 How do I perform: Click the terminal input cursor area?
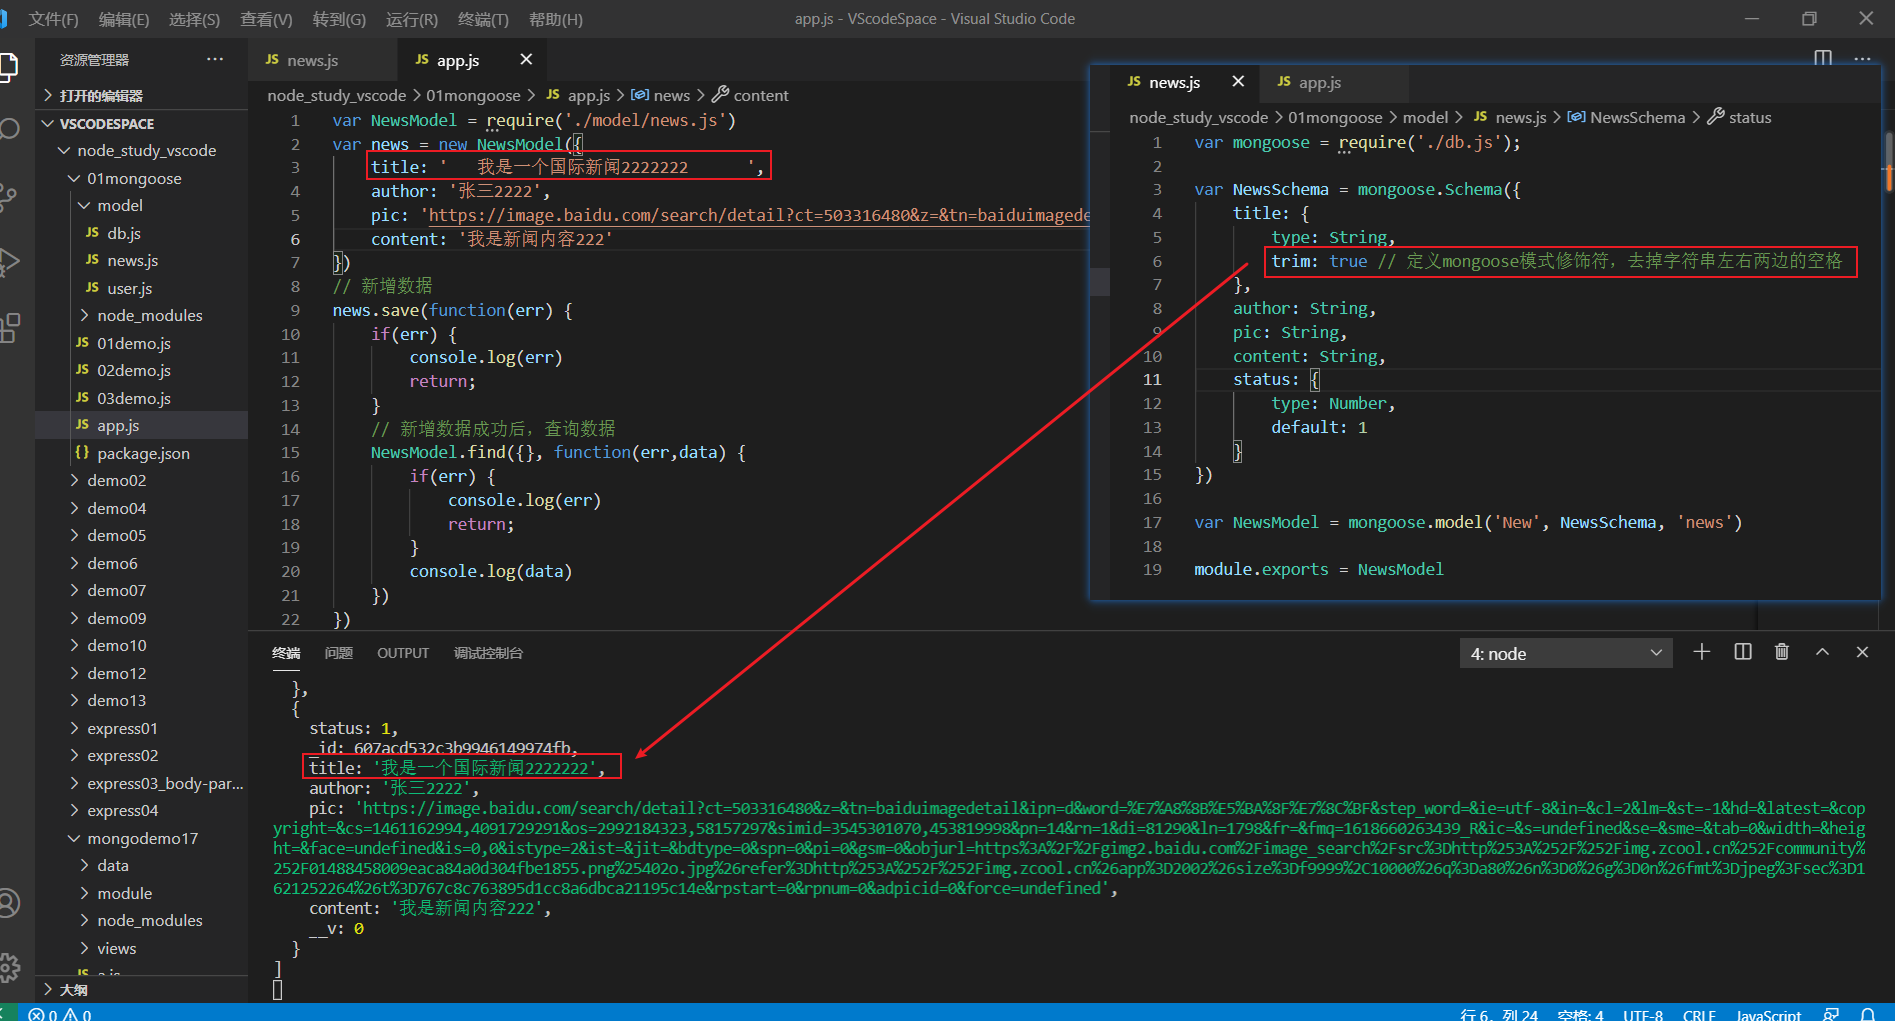(x=277, y=990)
